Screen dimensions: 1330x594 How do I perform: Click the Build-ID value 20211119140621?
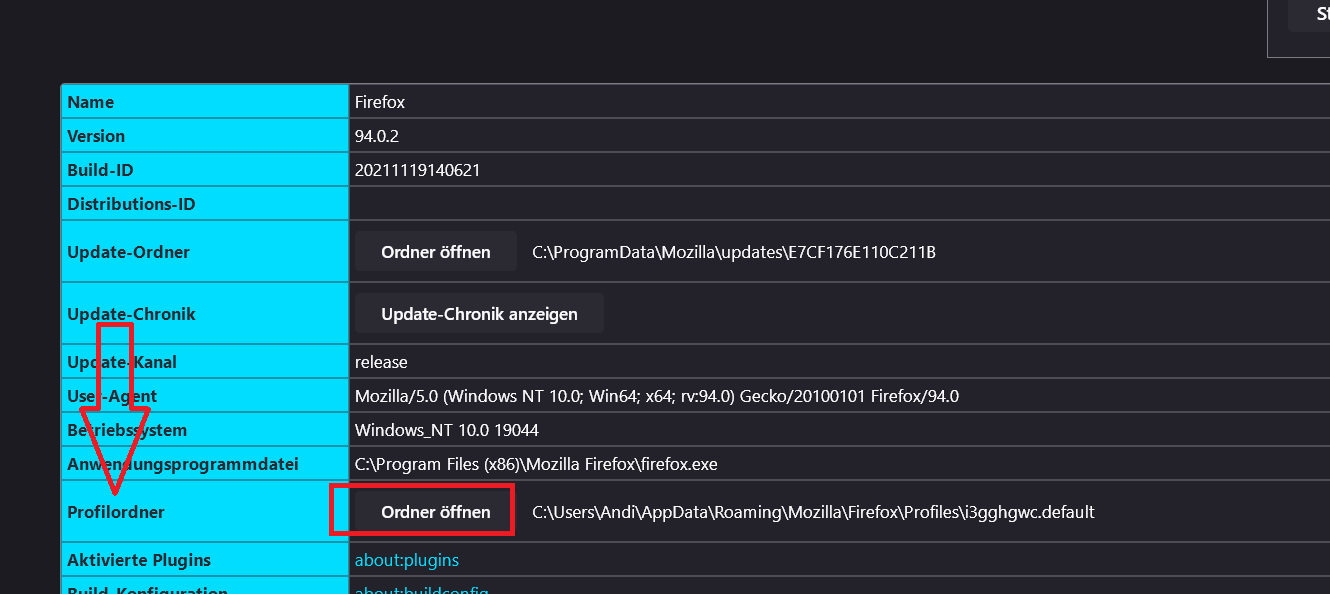pyautogui.click(x=418, y=170)
